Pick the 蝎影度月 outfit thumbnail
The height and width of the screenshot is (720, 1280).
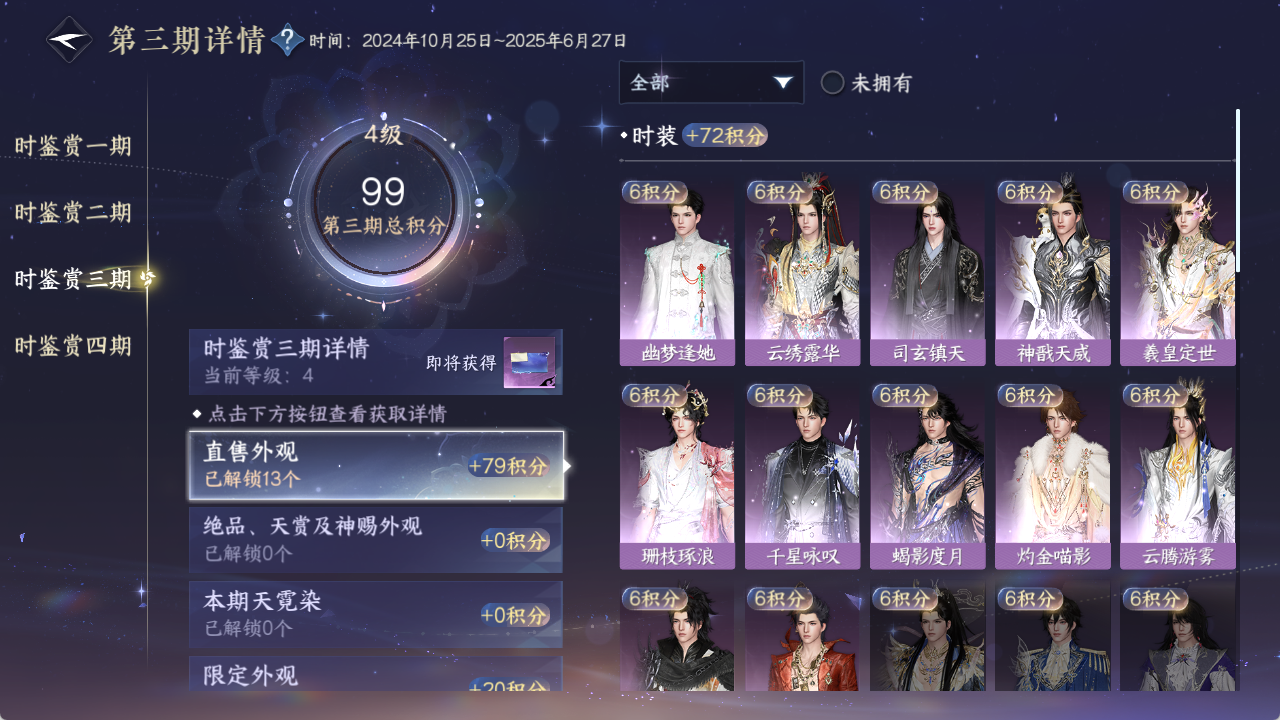(x=927, y=476)
